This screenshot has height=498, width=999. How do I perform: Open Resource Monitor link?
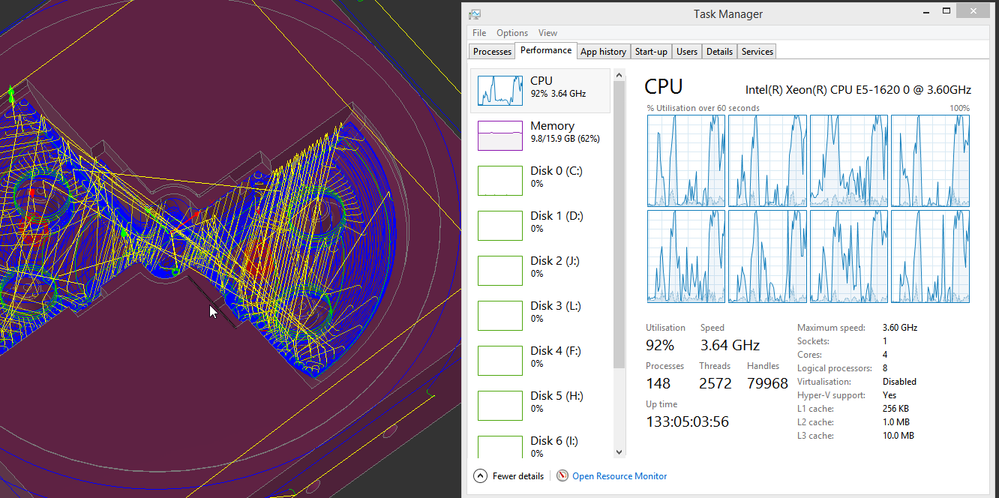619,476
